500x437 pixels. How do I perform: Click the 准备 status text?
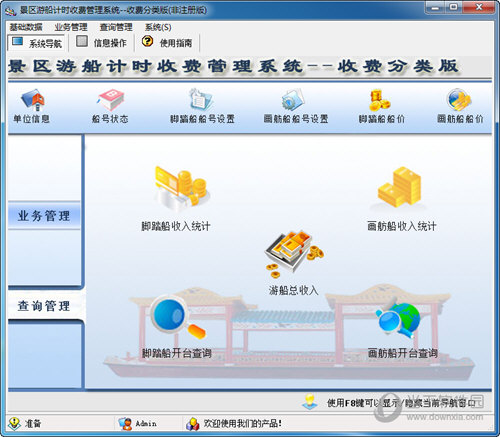click(33, 423)
